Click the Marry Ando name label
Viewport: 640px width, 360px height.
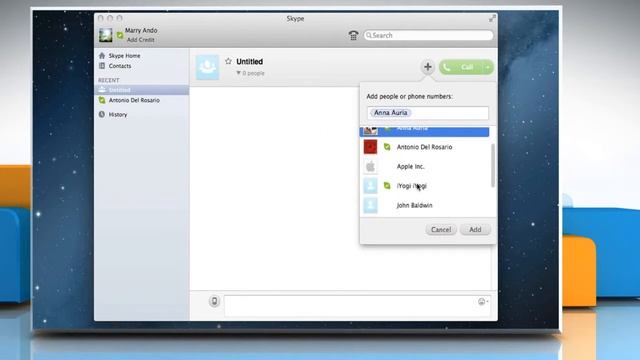point(141,30)
